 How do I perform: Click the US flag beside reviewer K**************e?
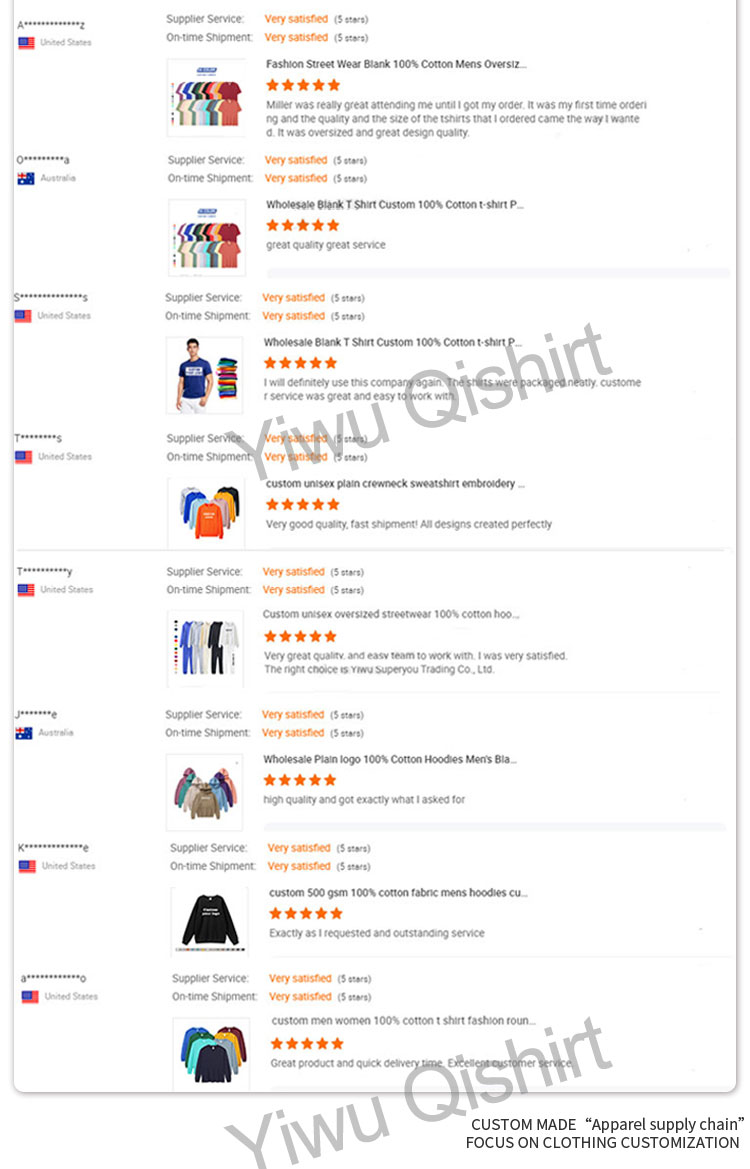[28, 866]
